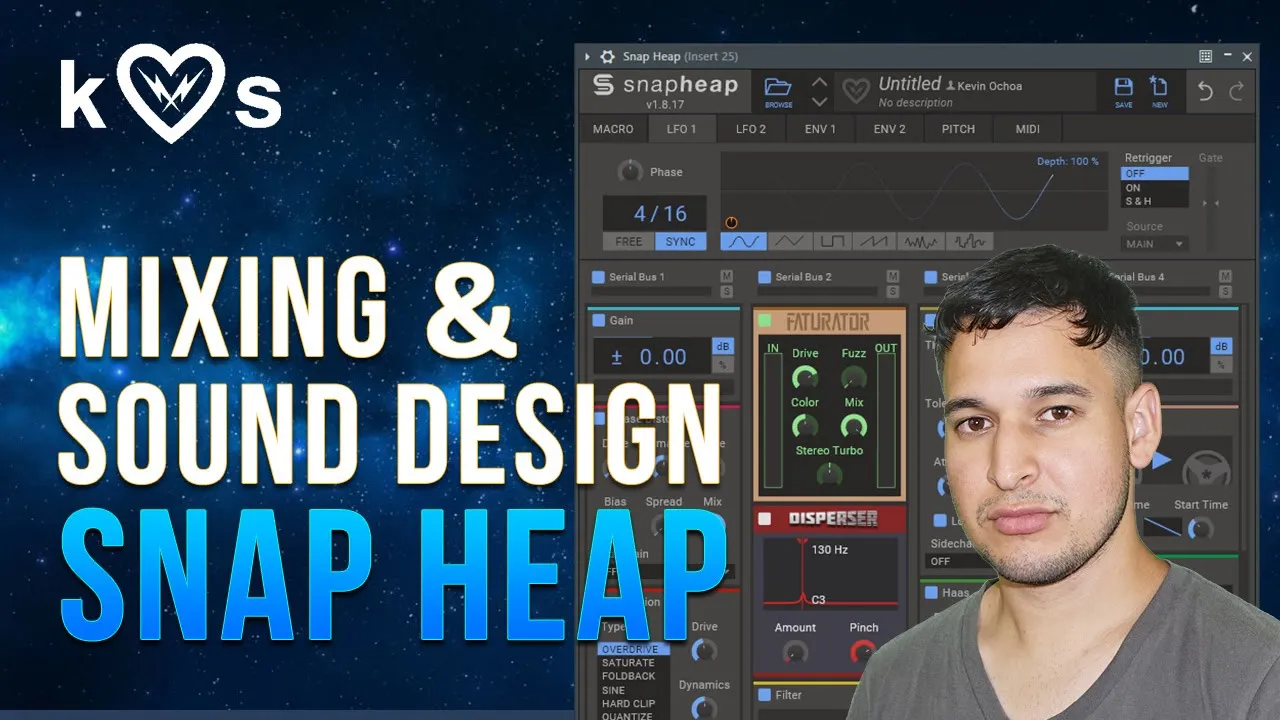
Task: Click the keypad grid icon in the title bar
Action: click(1206, 57)
